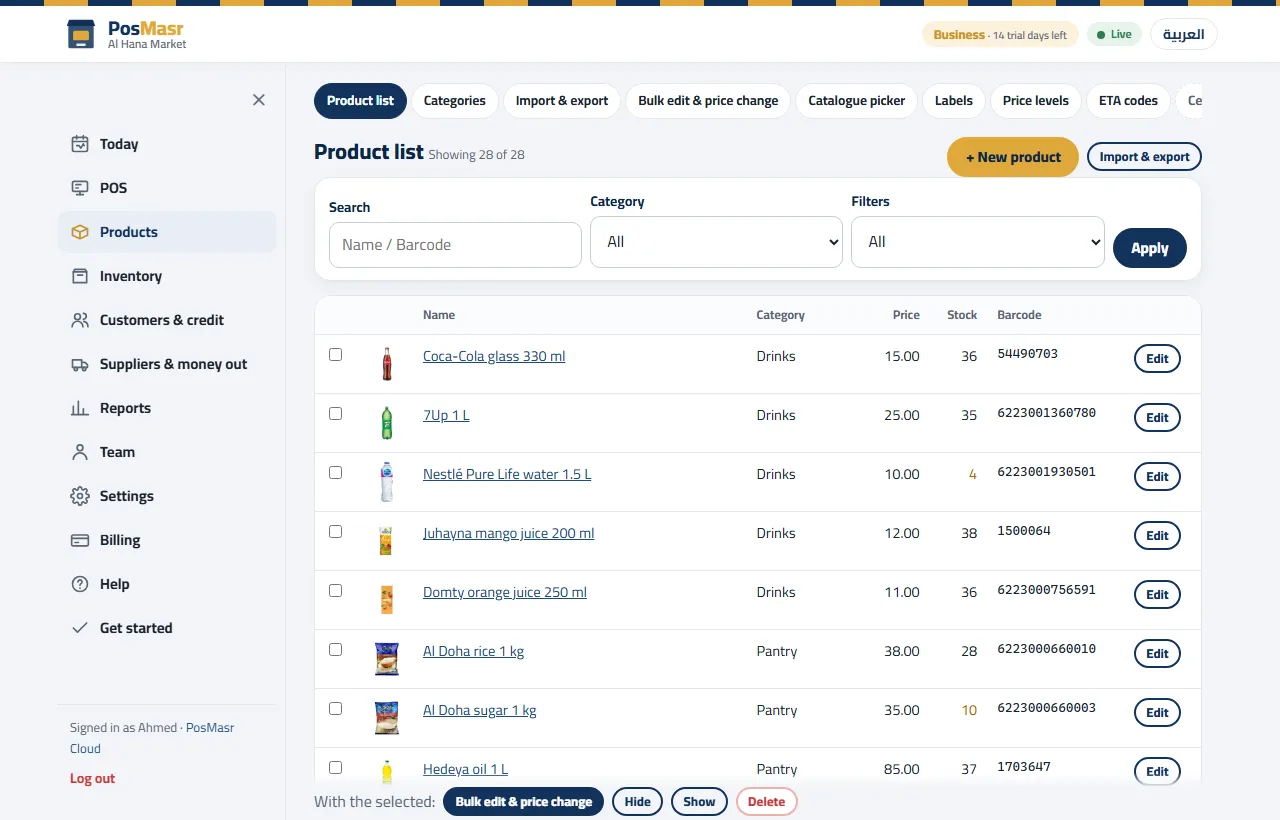Image resolution: width=1280 pixels, height=820 pixels.
Task: Click the Reports bar chart icon
Action: click(80, 408)
